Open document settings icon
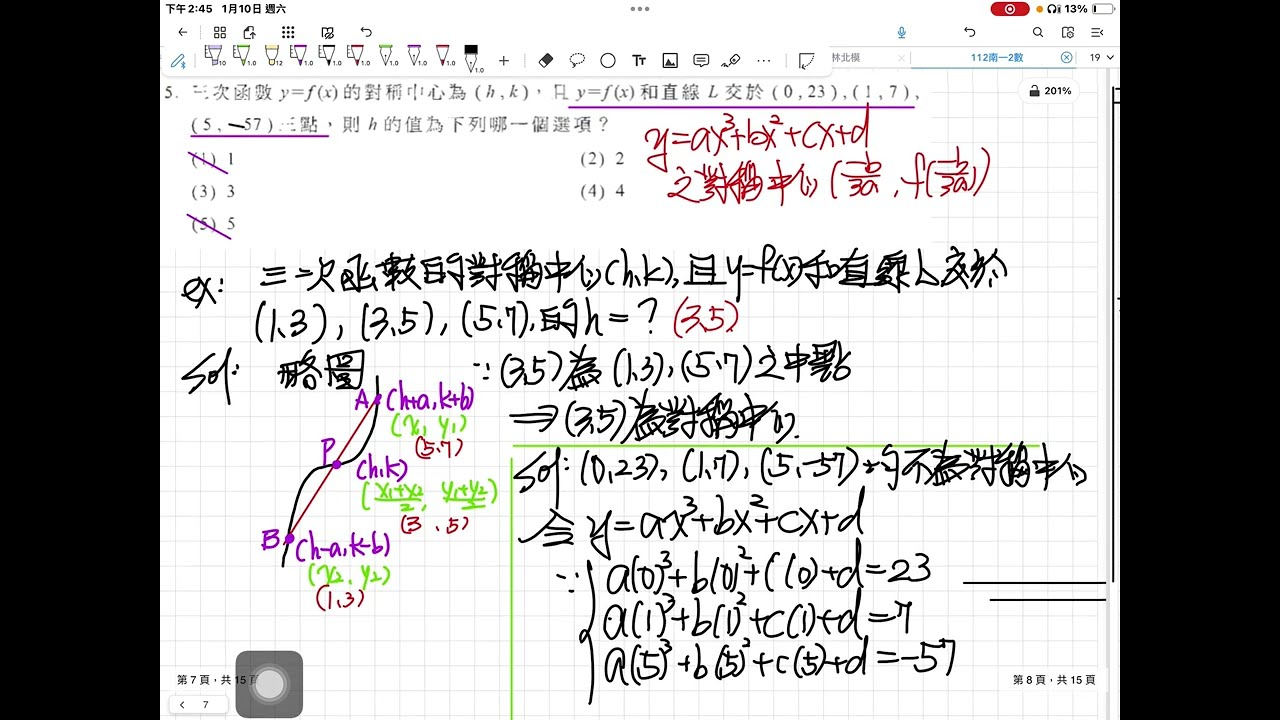This screenshot has width=1280, height=720. tap(1068, 32)
